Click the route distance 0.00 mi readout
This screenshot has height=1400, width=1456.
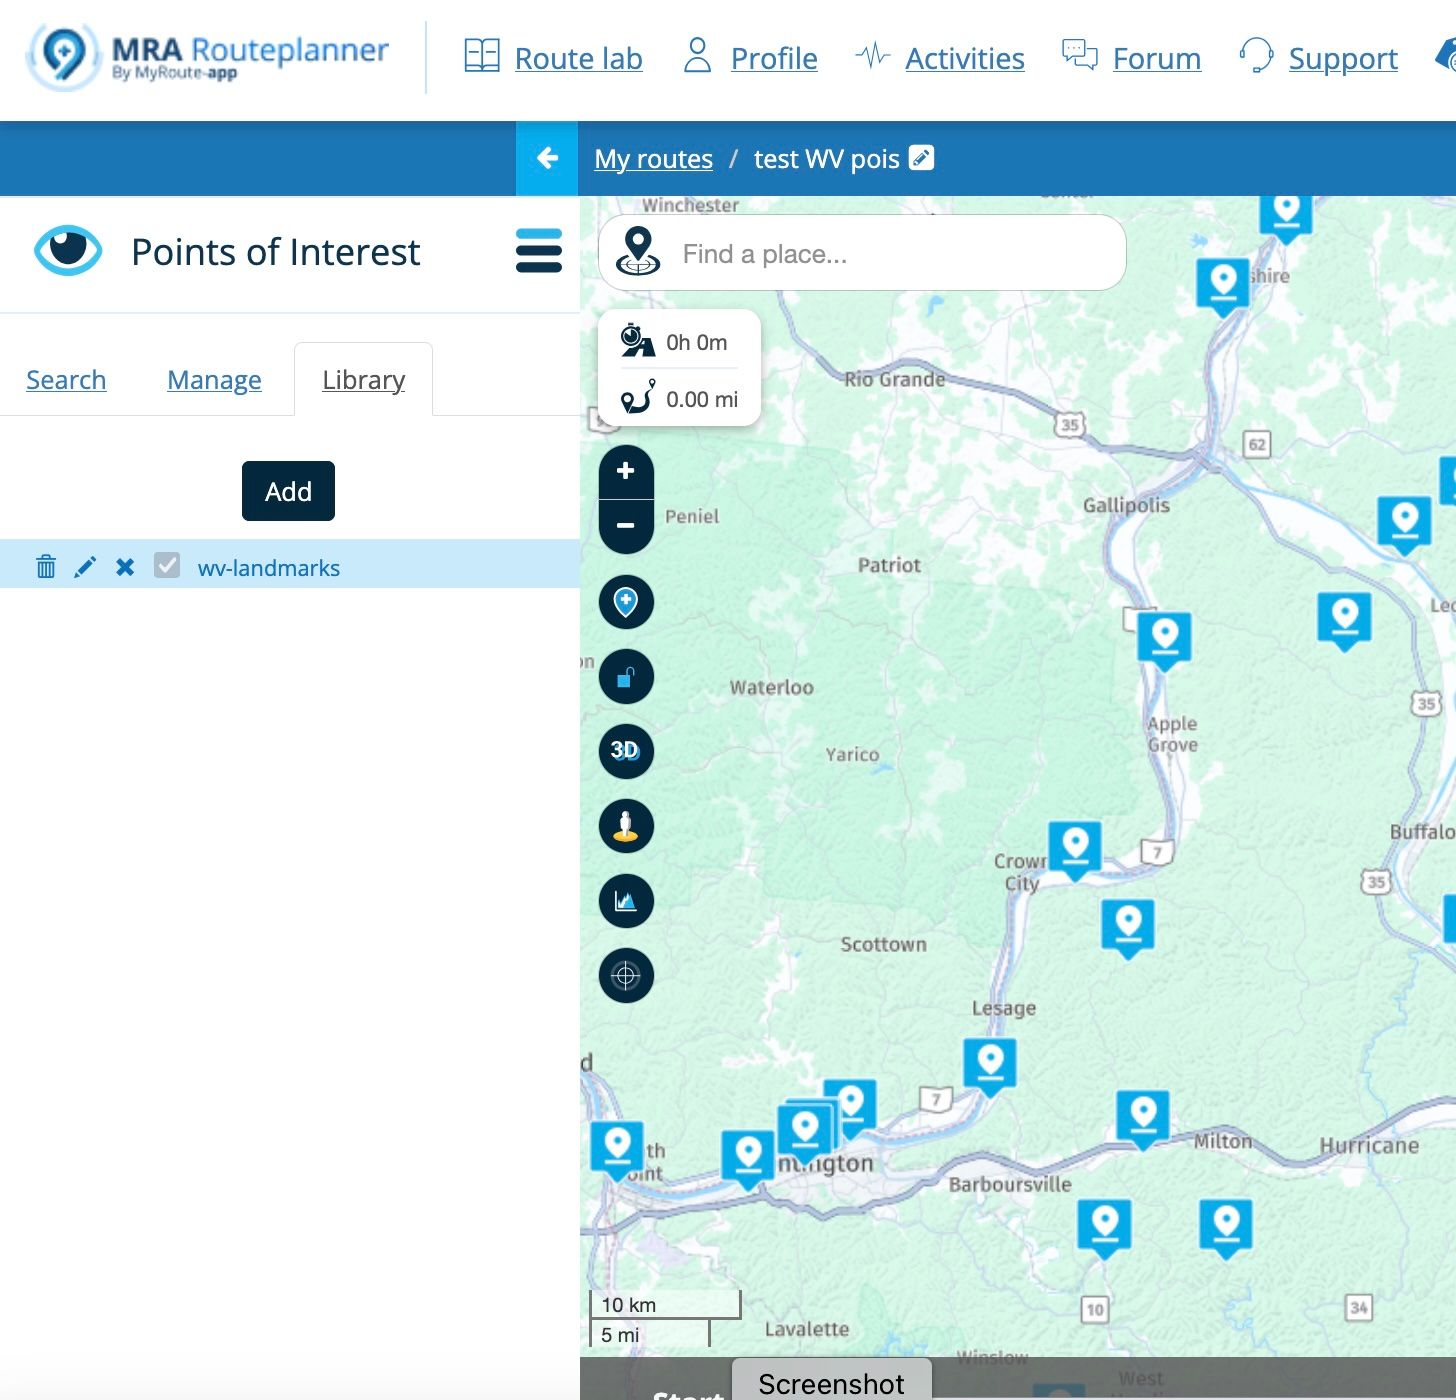(680, 398)
